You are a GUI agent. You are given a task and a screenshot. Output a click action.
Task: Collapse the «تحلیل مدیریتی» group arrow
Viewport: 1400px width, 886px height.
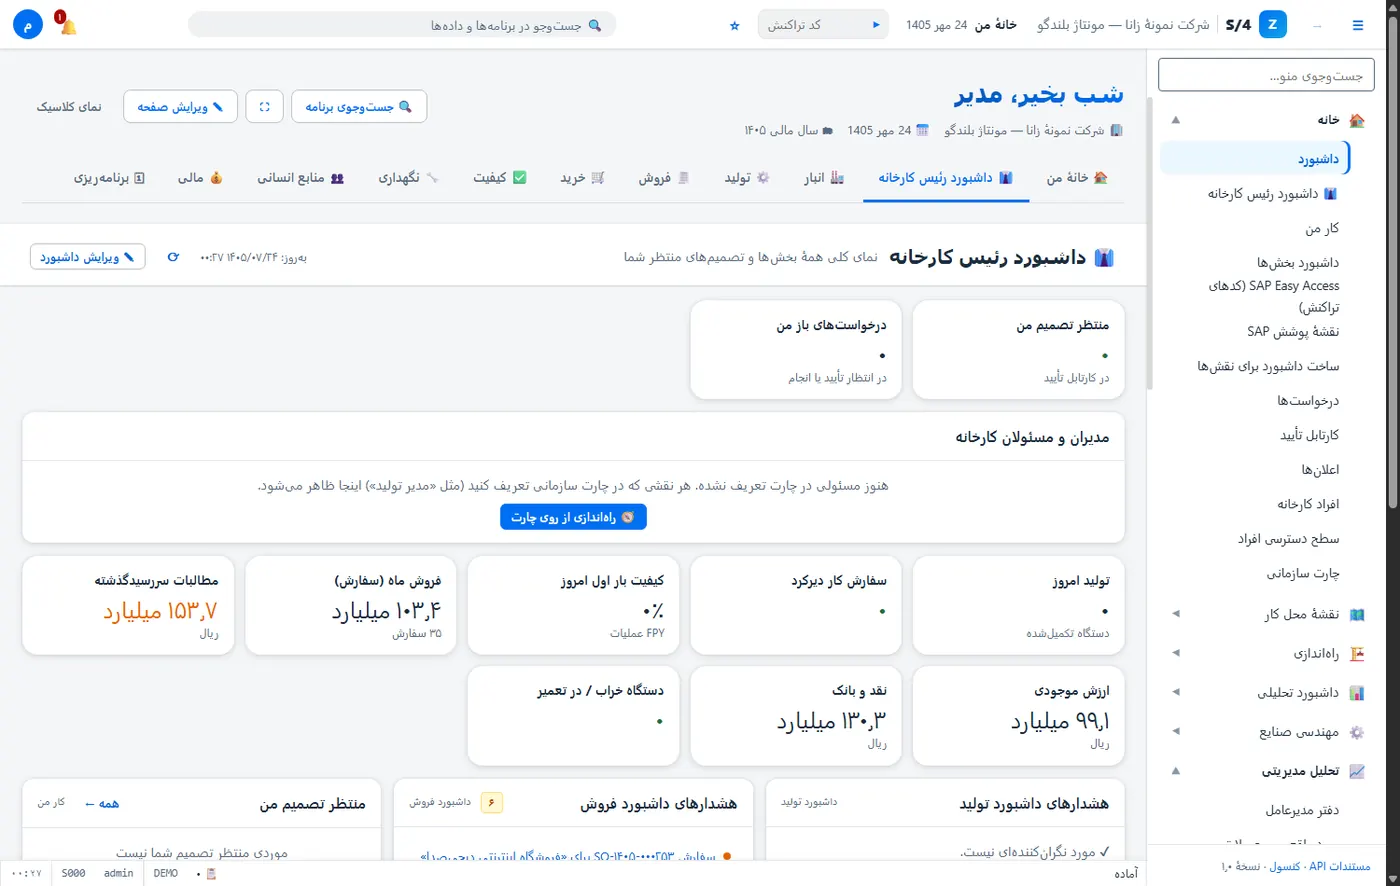point(1175,771)
